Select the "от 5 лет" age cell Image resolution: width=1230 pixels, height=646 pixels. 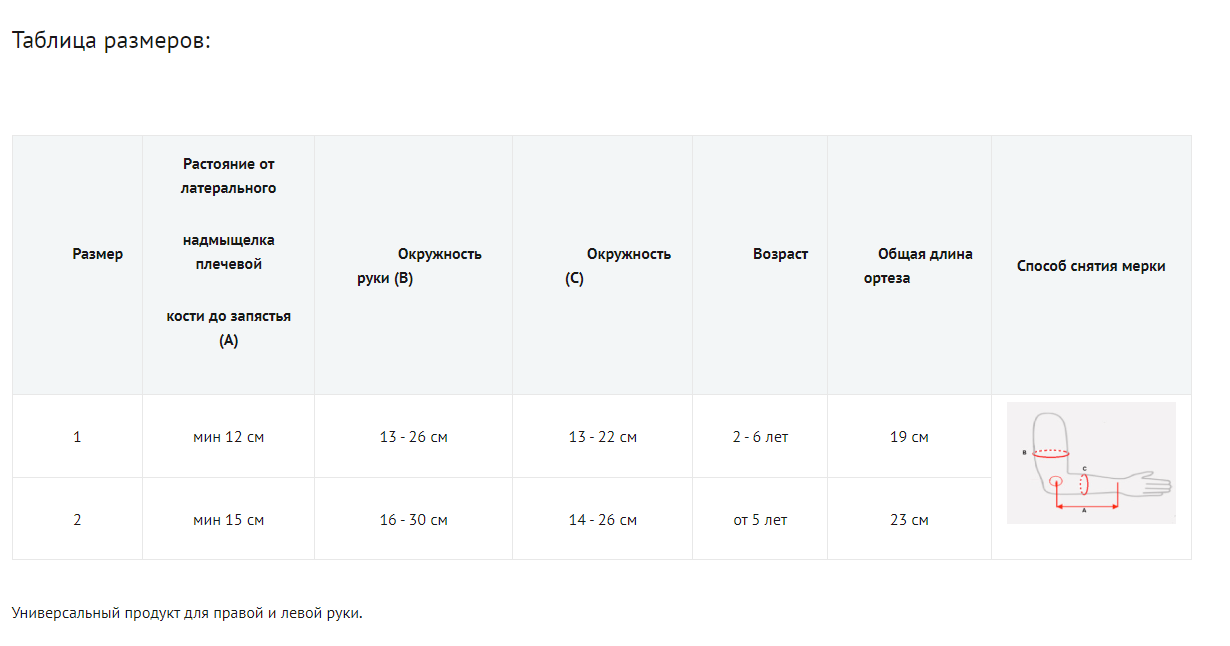point(760,520)
